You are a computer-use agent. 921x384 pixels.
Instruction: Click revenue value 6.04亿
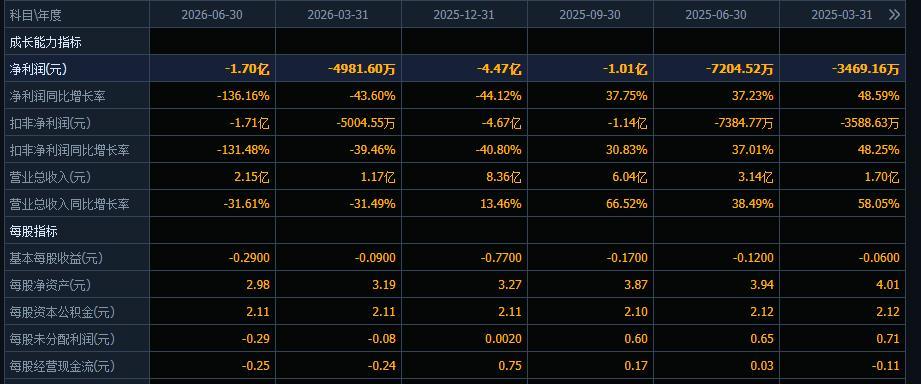629,177
